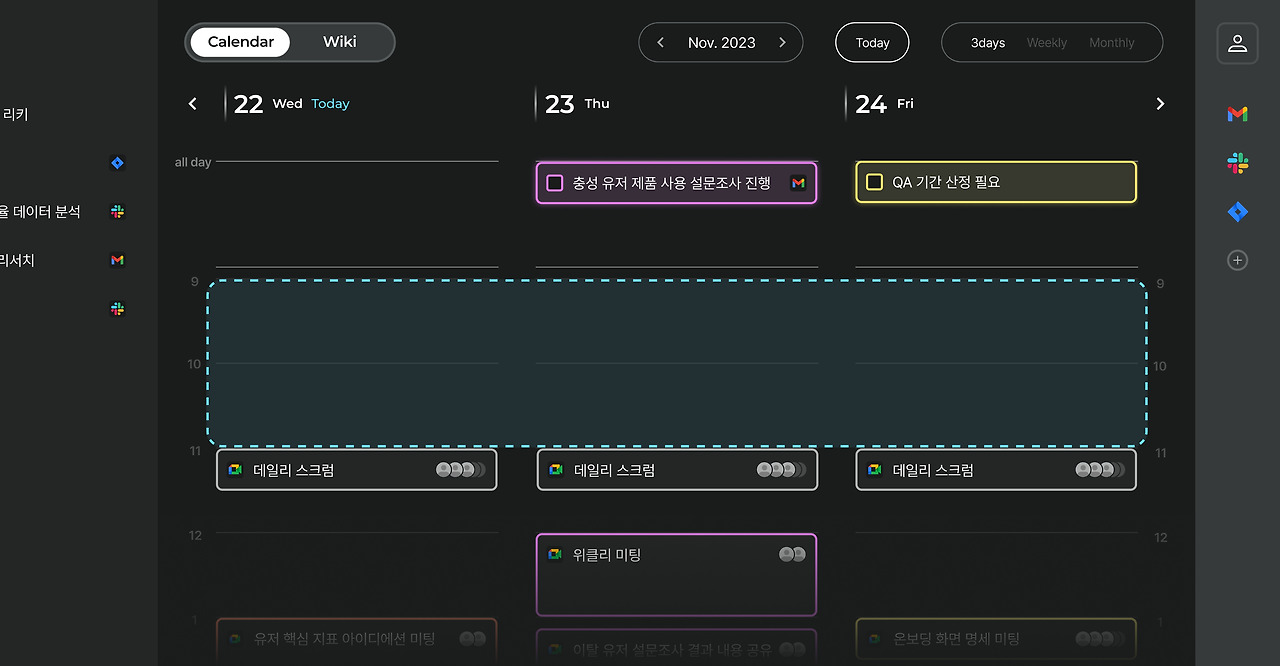Click the Jira icon in left task list
This screenshot has width=1280, height=666.
tap(117, 163)
